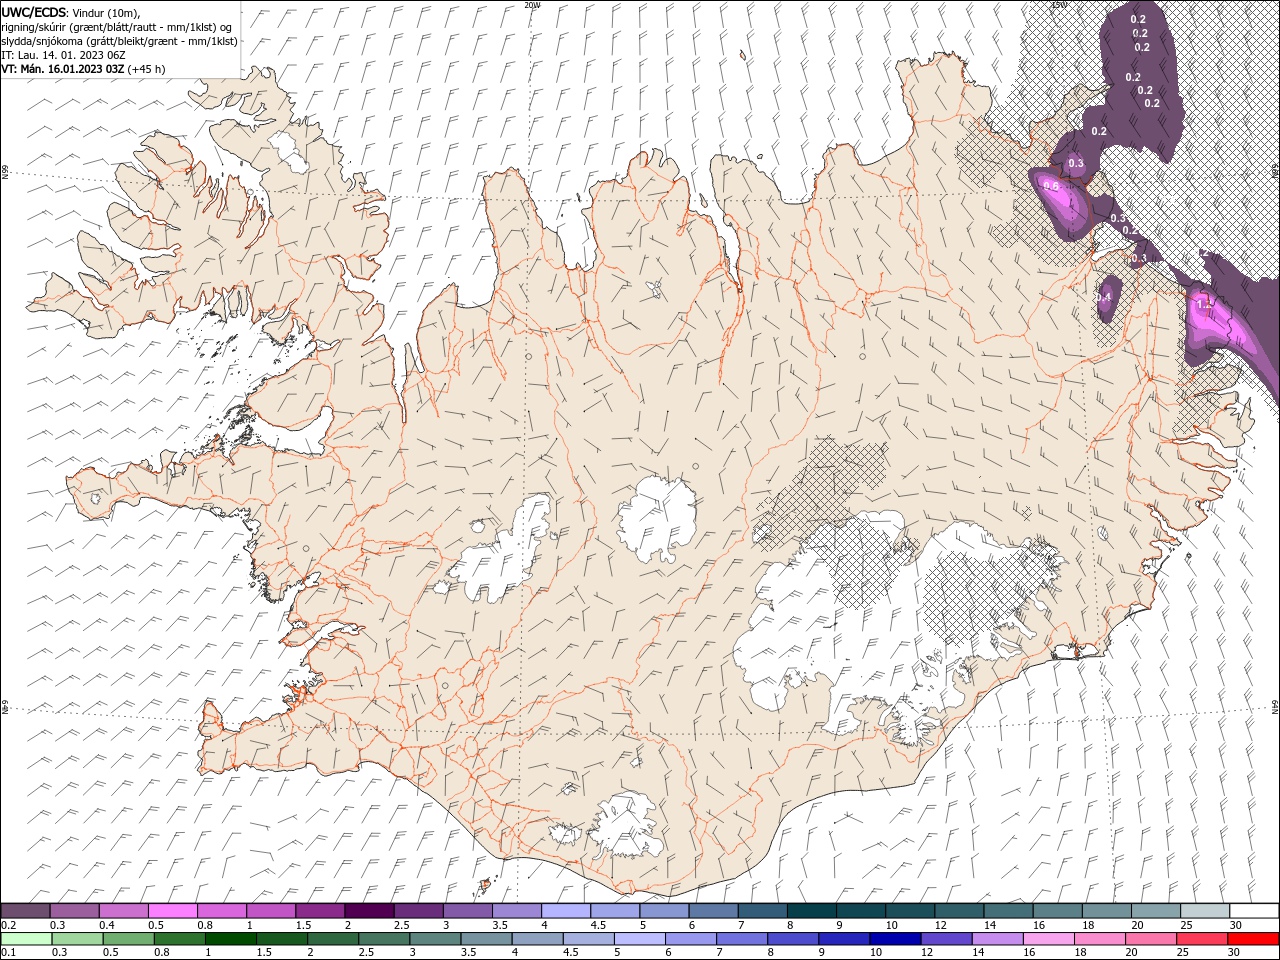Select the lower legend row swatch for 2.5
The width and height of the screenshot is (1280, 960).
(384, 938)
